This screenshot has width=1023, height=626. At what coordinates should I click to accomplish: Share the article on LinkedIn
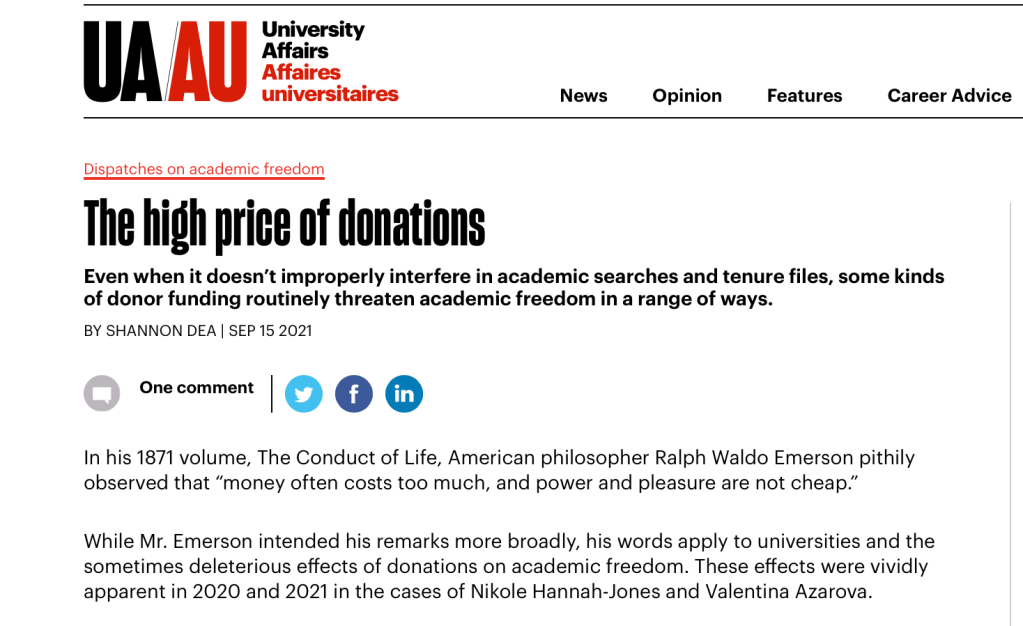coord(404,394)
